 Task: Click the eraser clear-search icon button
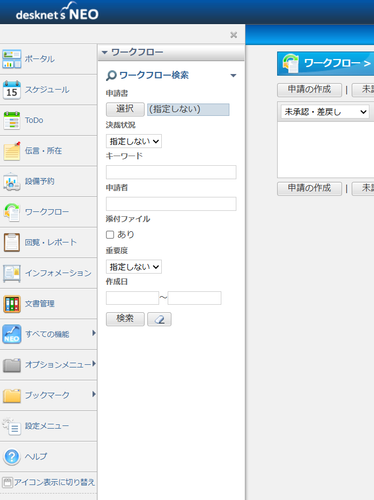click(x=159, y=319)
